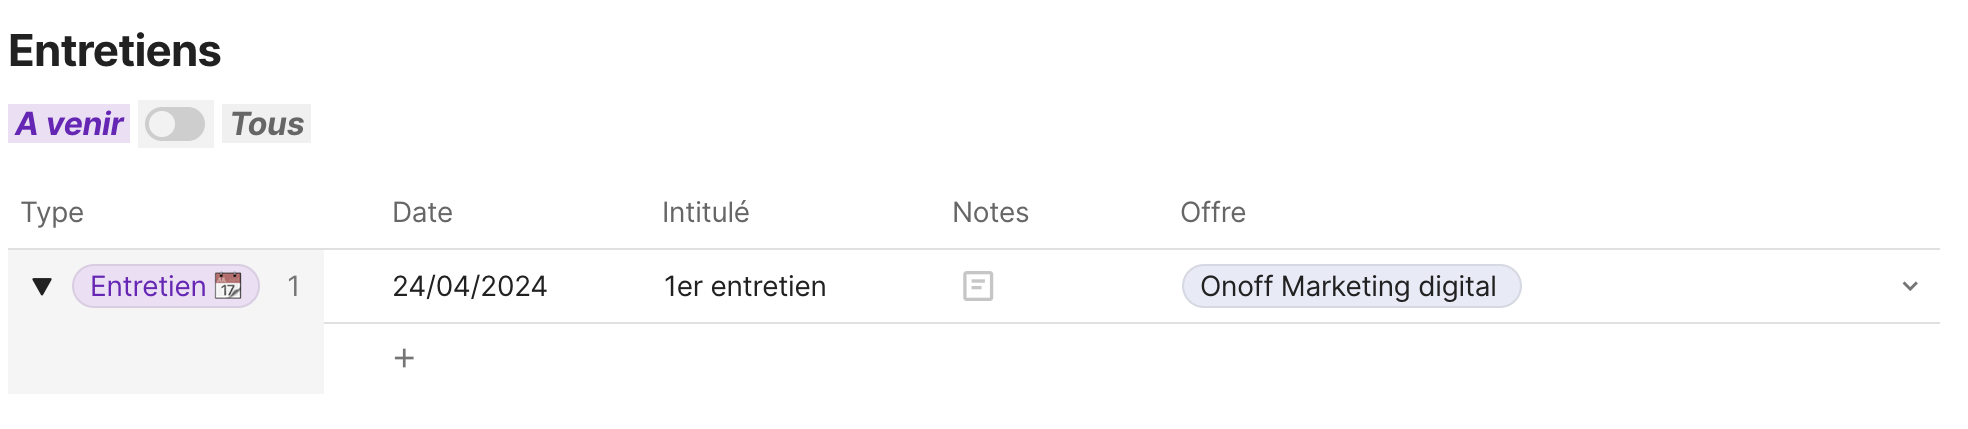Add a new row with the plus icon

[x=404, y=358]
